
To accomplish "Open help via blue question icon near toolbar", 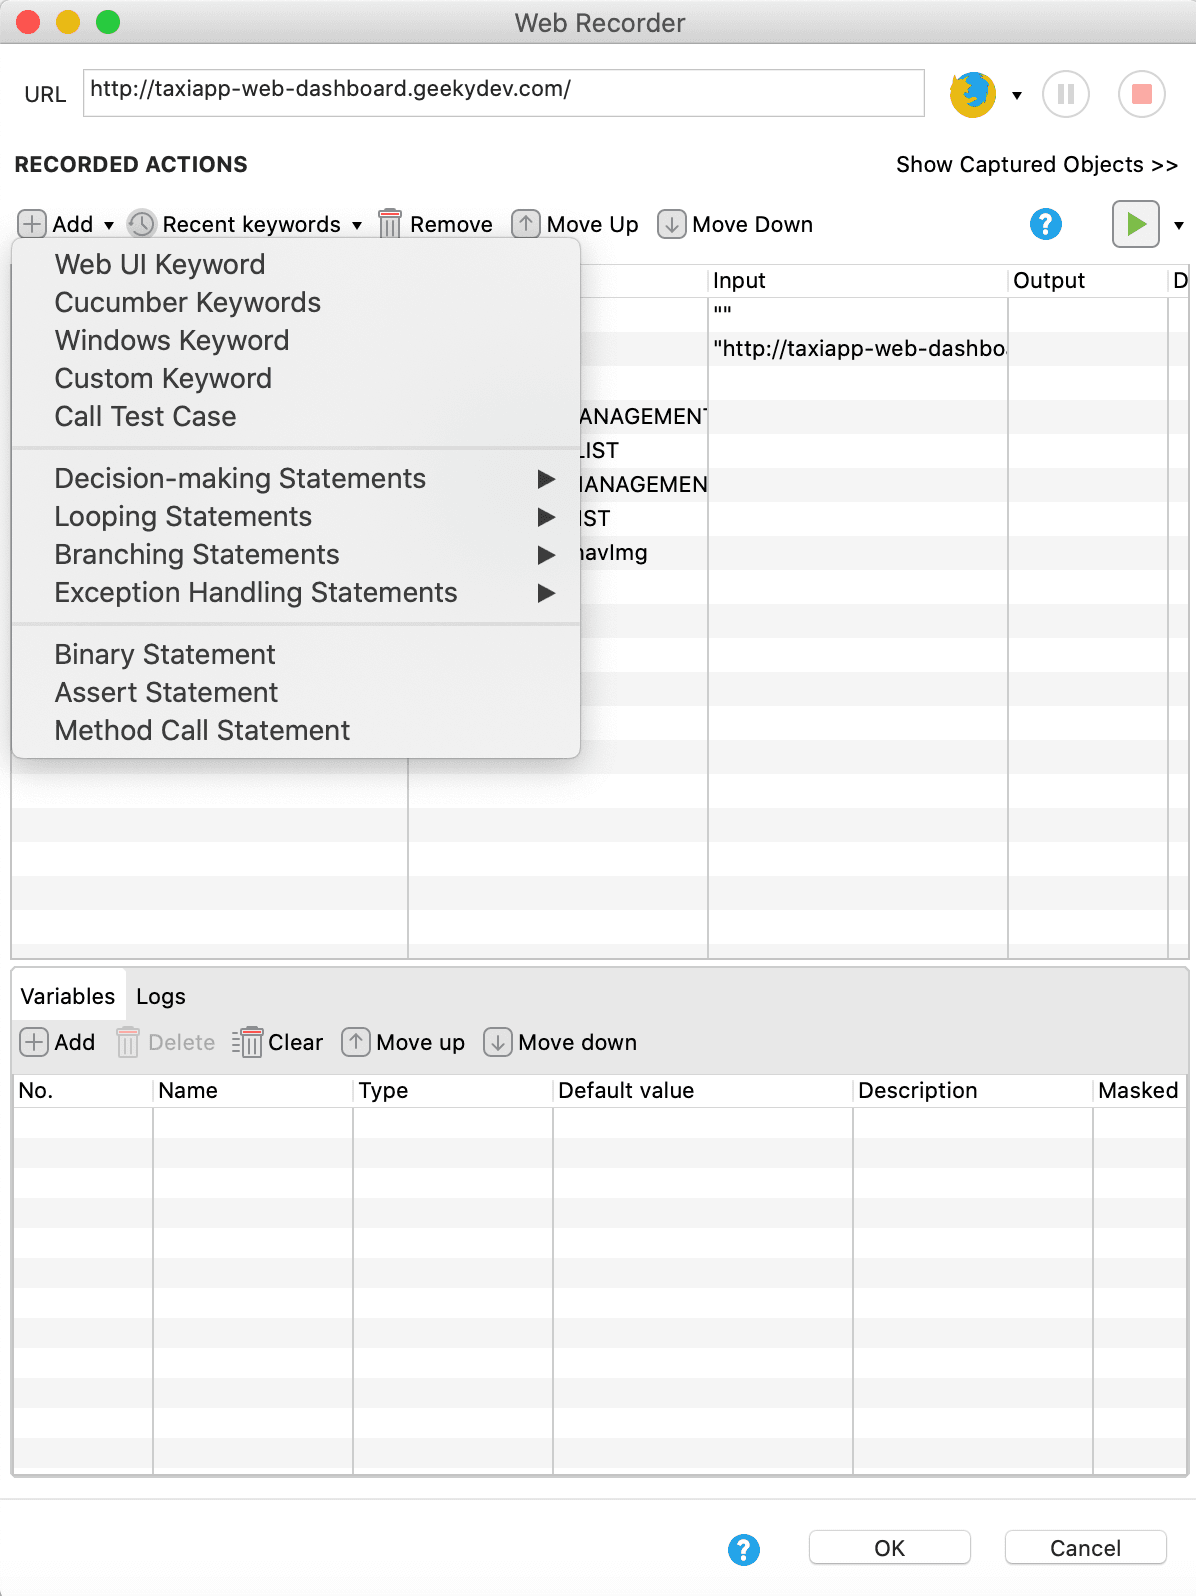I will click(x=1045, y=224).
